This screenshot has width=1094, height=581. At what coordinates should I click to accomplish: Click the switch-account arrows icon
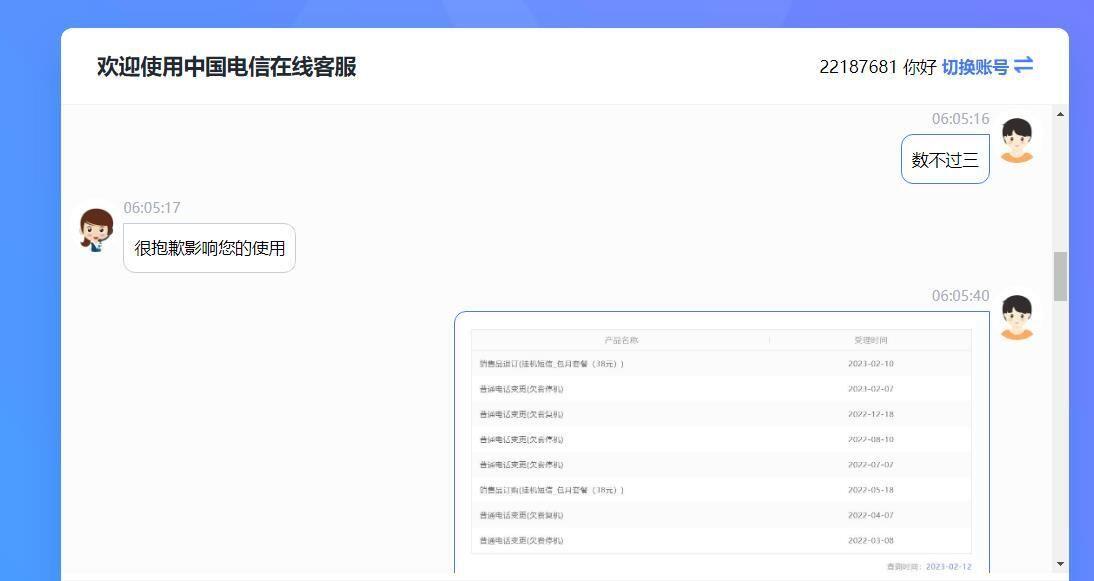point(1024,66)
